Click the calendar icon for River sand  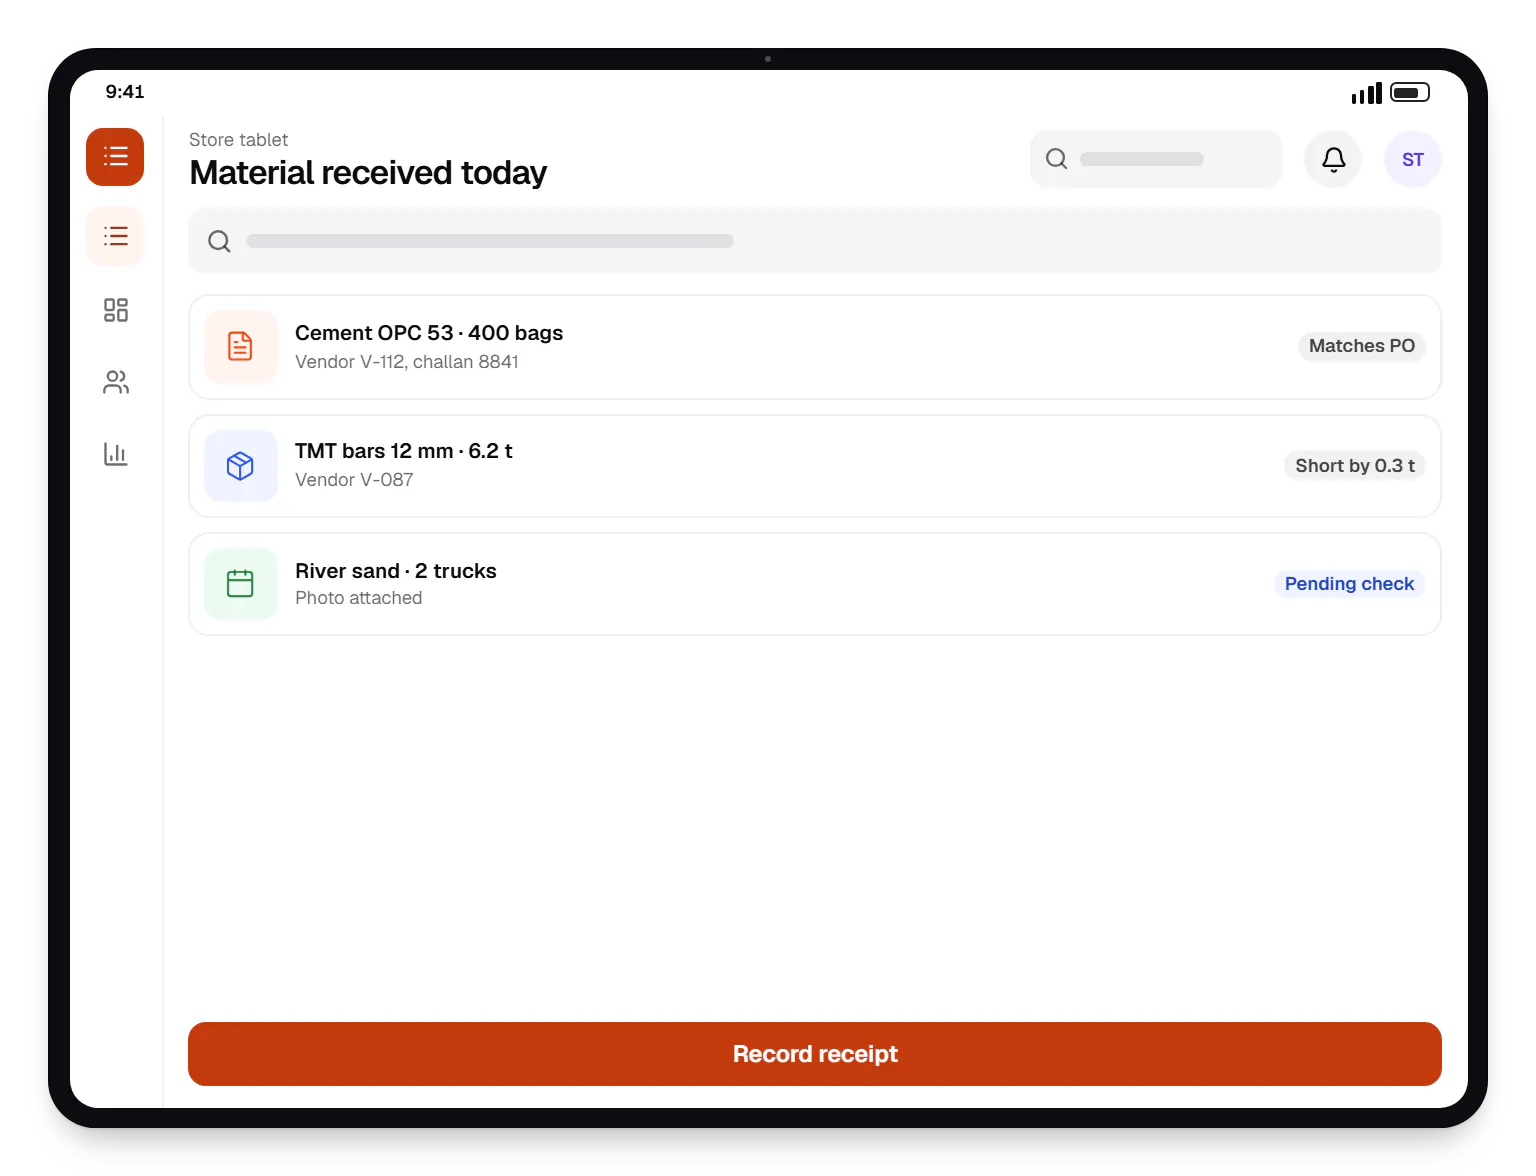pyautogui.click(x=240, y=584)
